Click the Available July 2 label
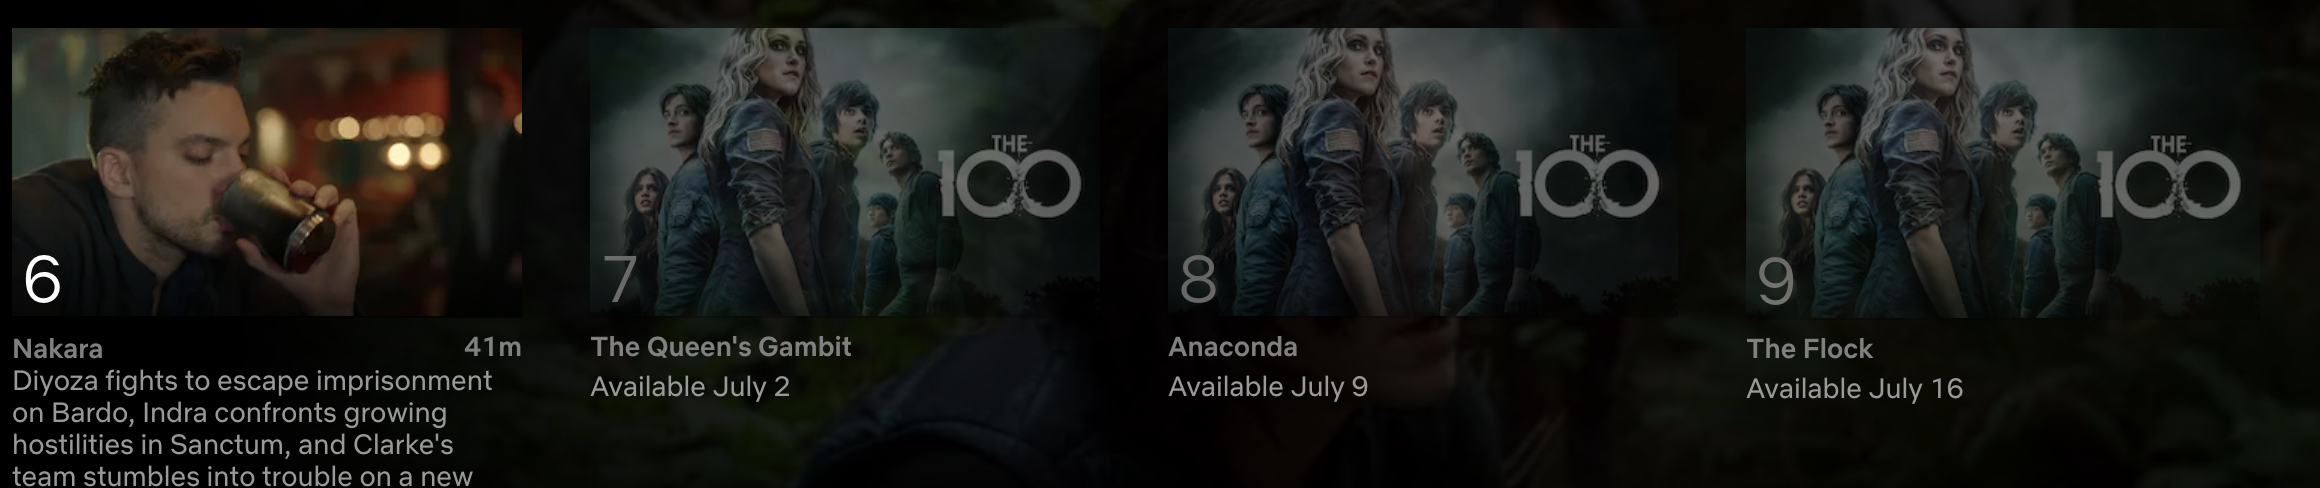Image resolution: width=2320 pixels, height=488 pixels. [x=690, y=386]
